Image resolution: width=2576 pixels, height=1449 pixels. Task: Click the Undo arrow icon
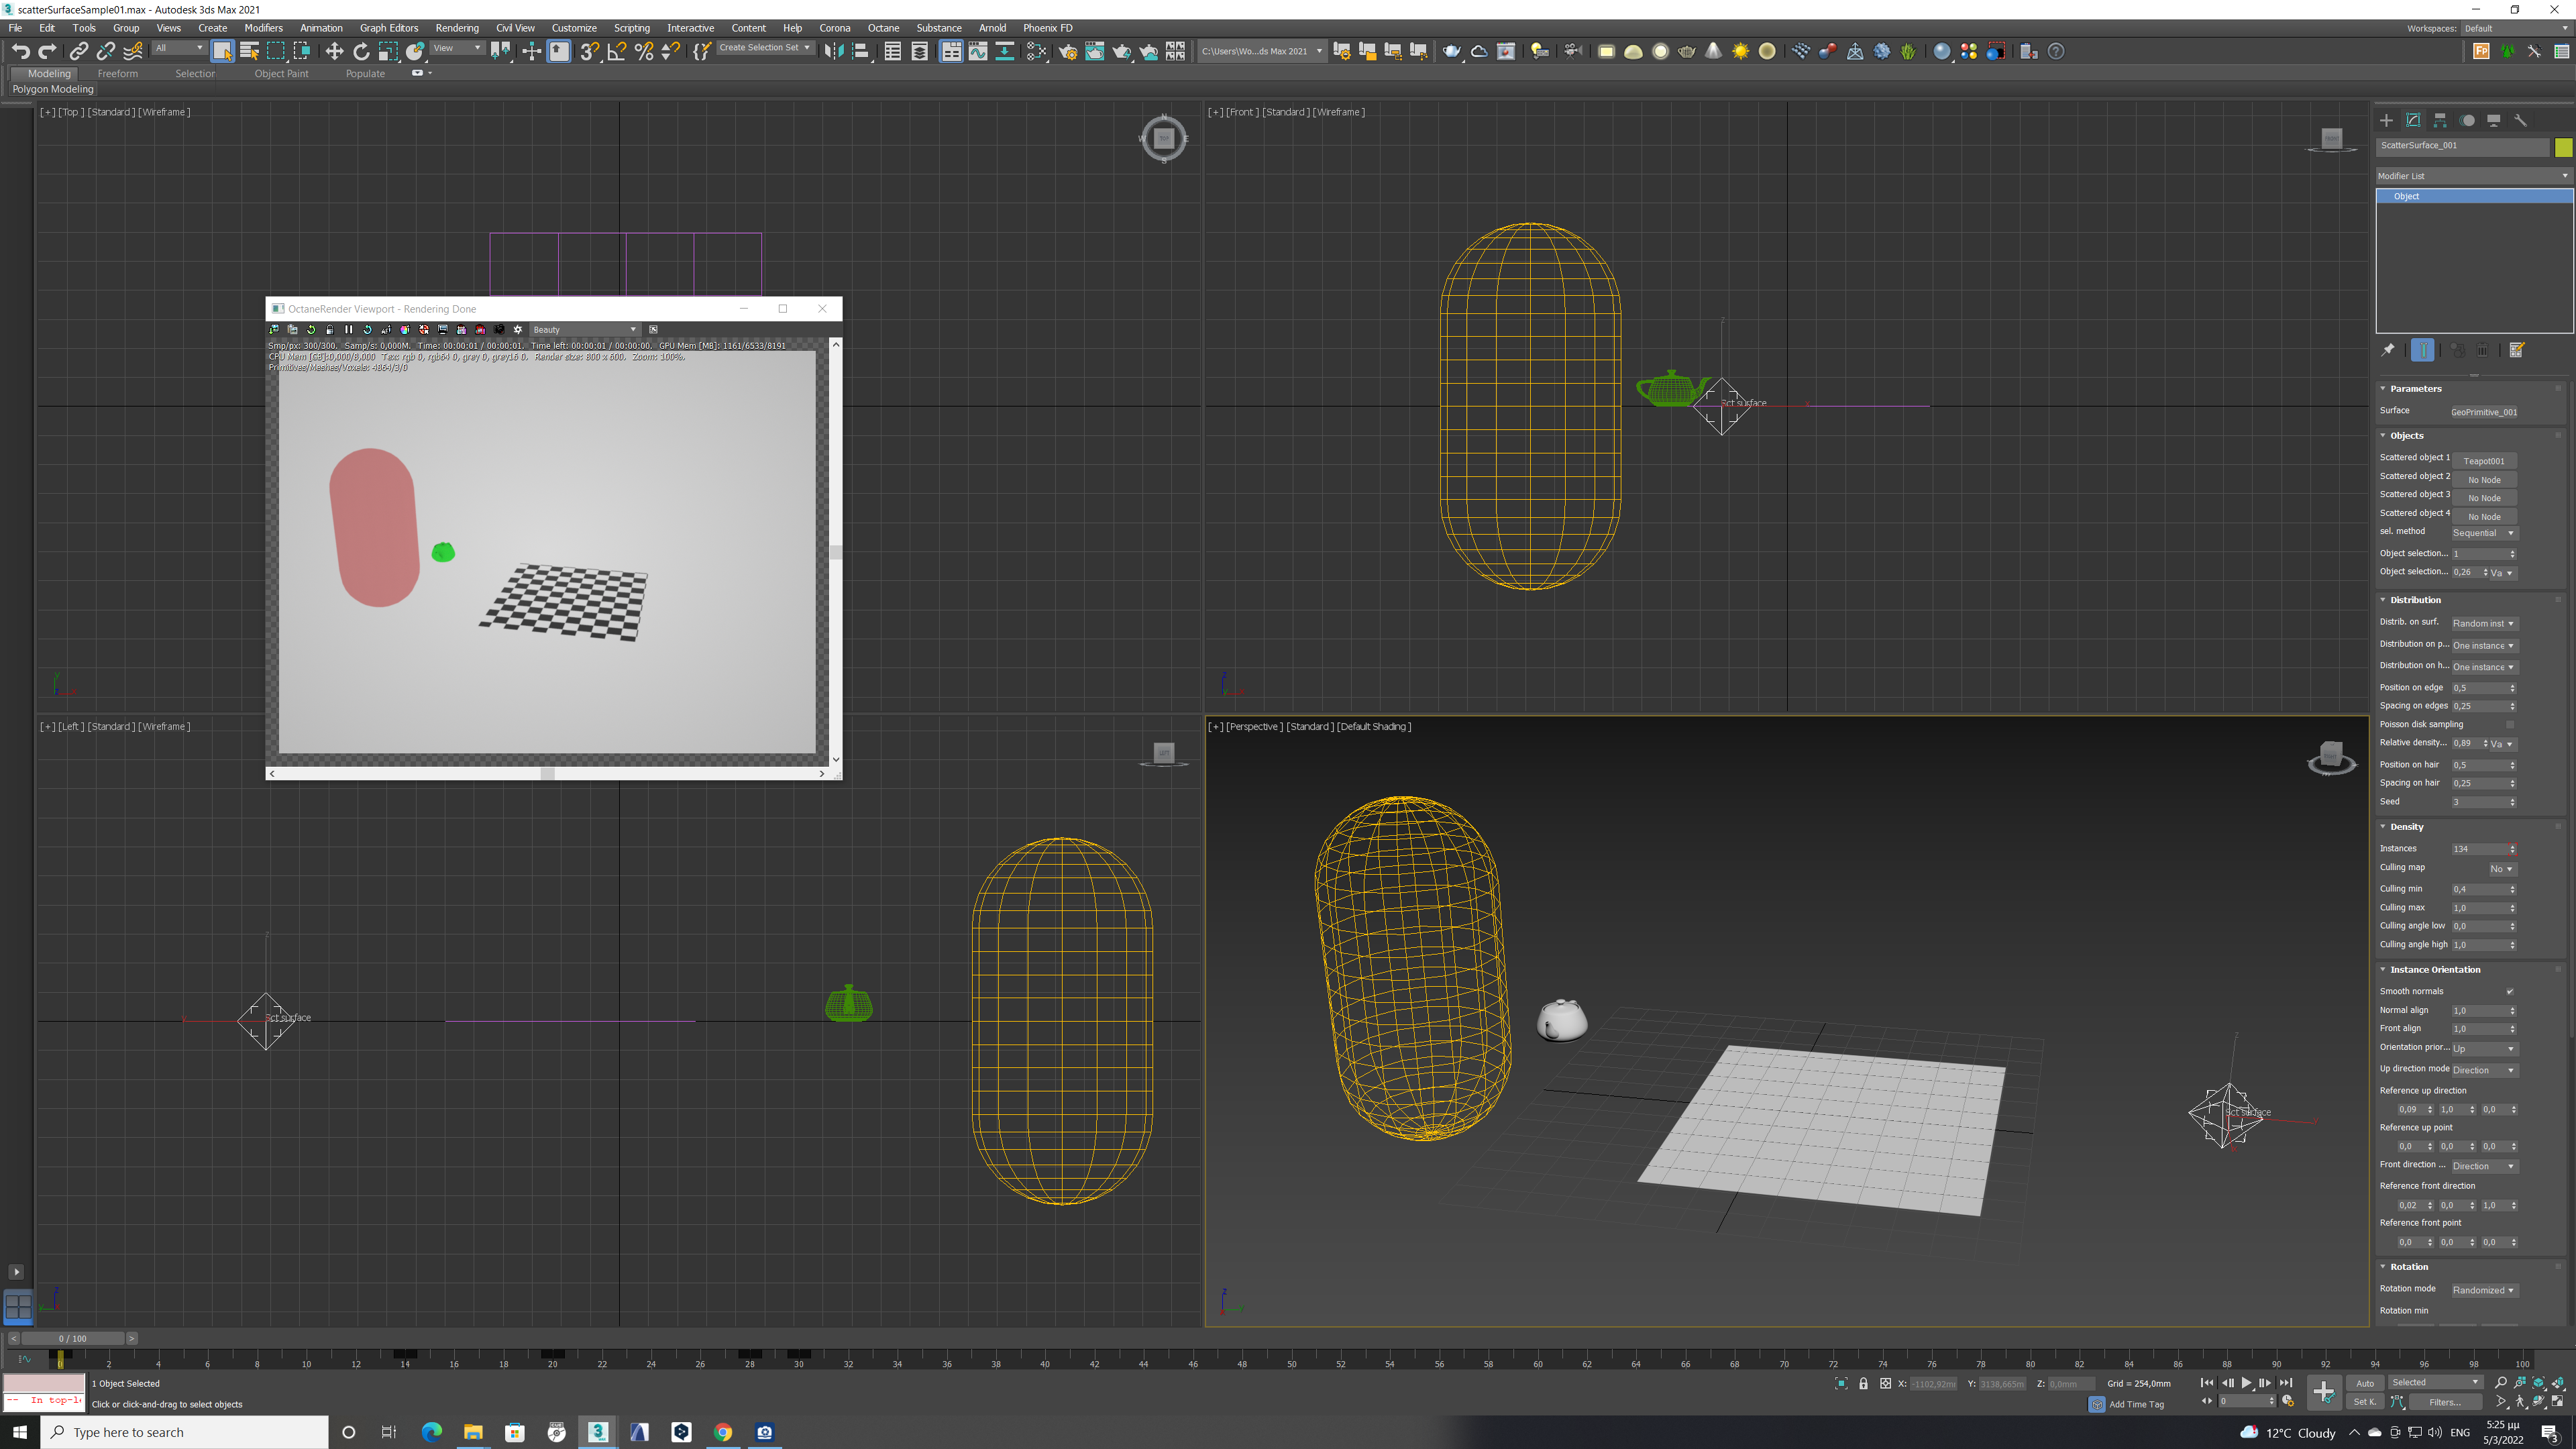[20, 52]
